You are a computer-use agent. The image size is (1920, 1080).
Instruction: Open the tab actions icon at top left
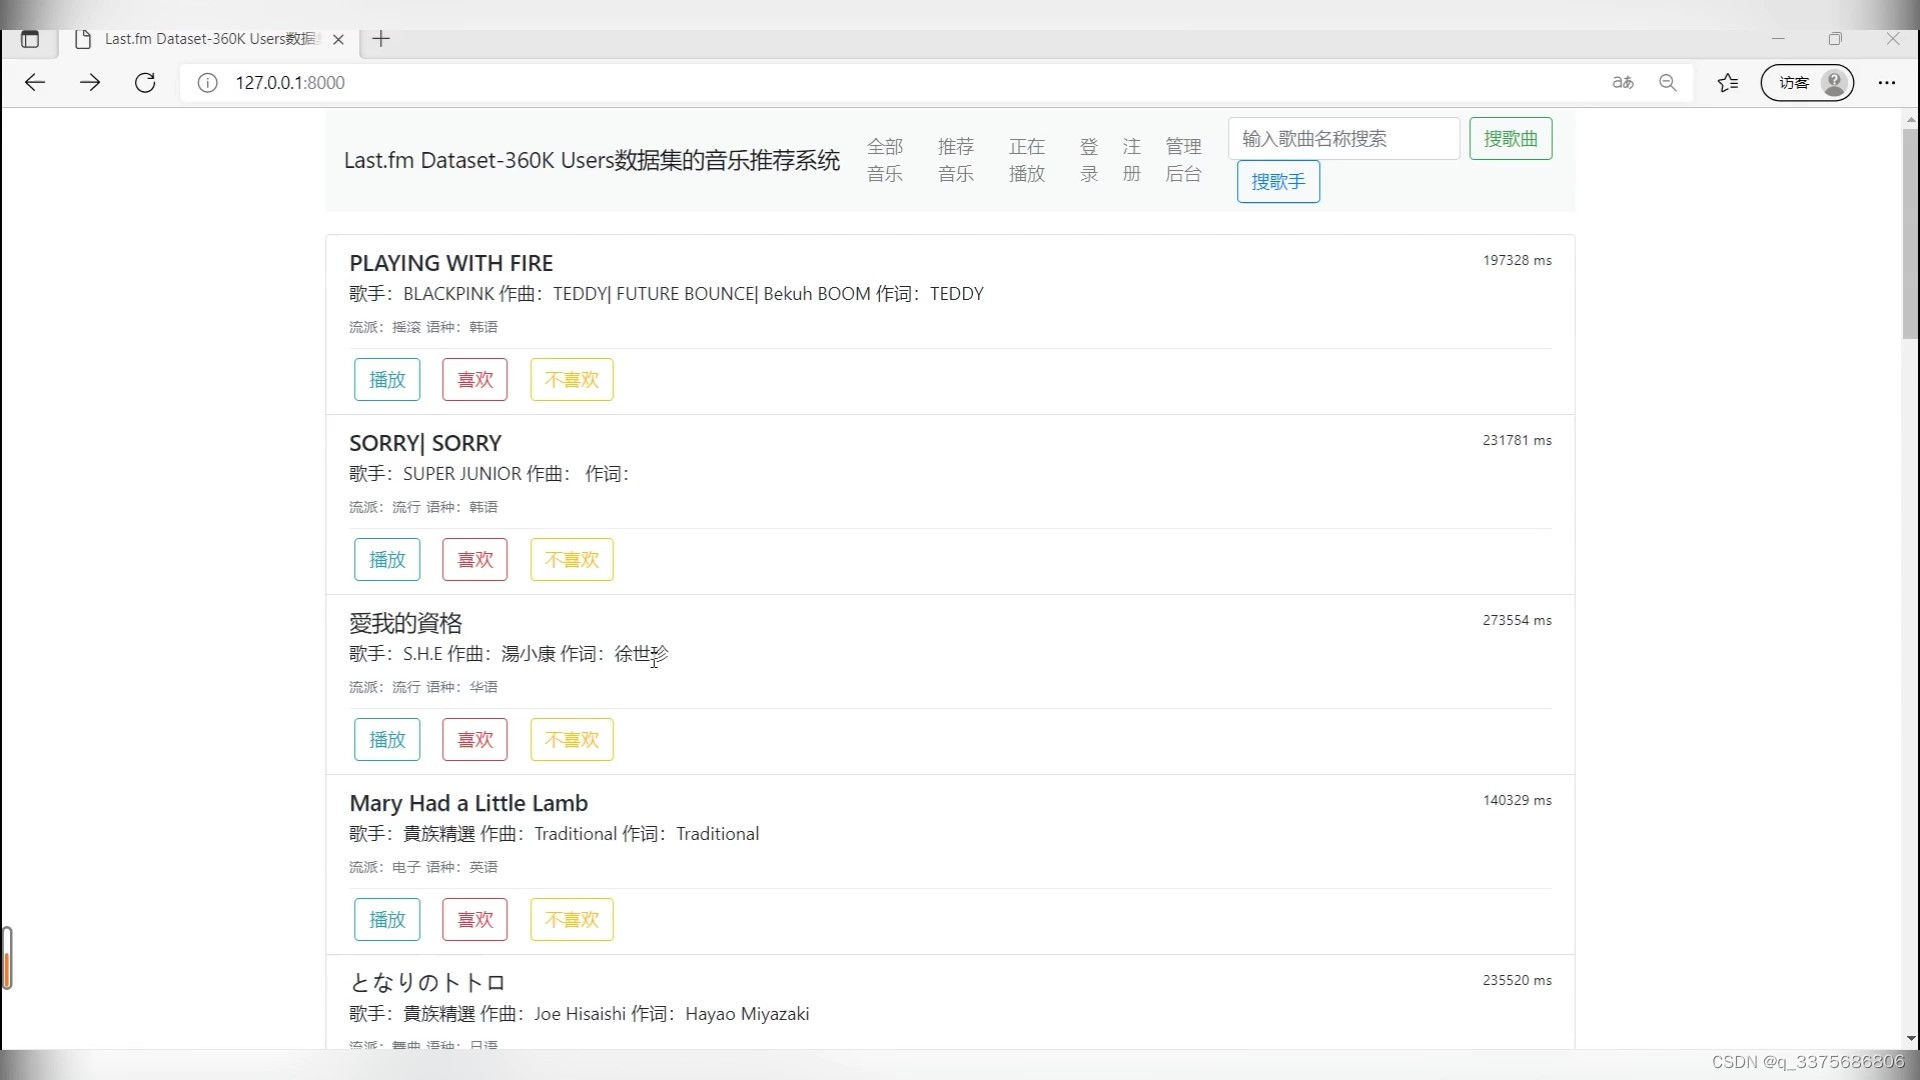(30, 39)
